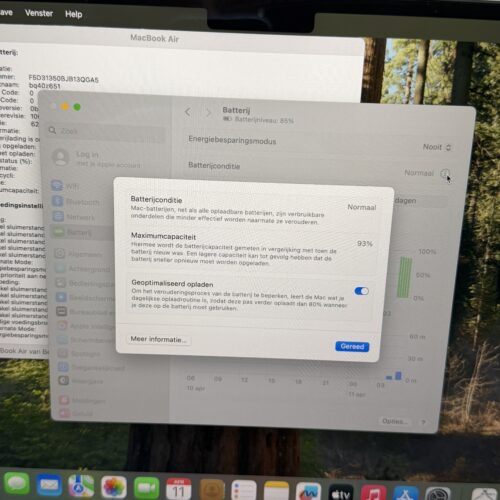Click the Maximumcapaciteit heading in the dialog

[163, 236]
